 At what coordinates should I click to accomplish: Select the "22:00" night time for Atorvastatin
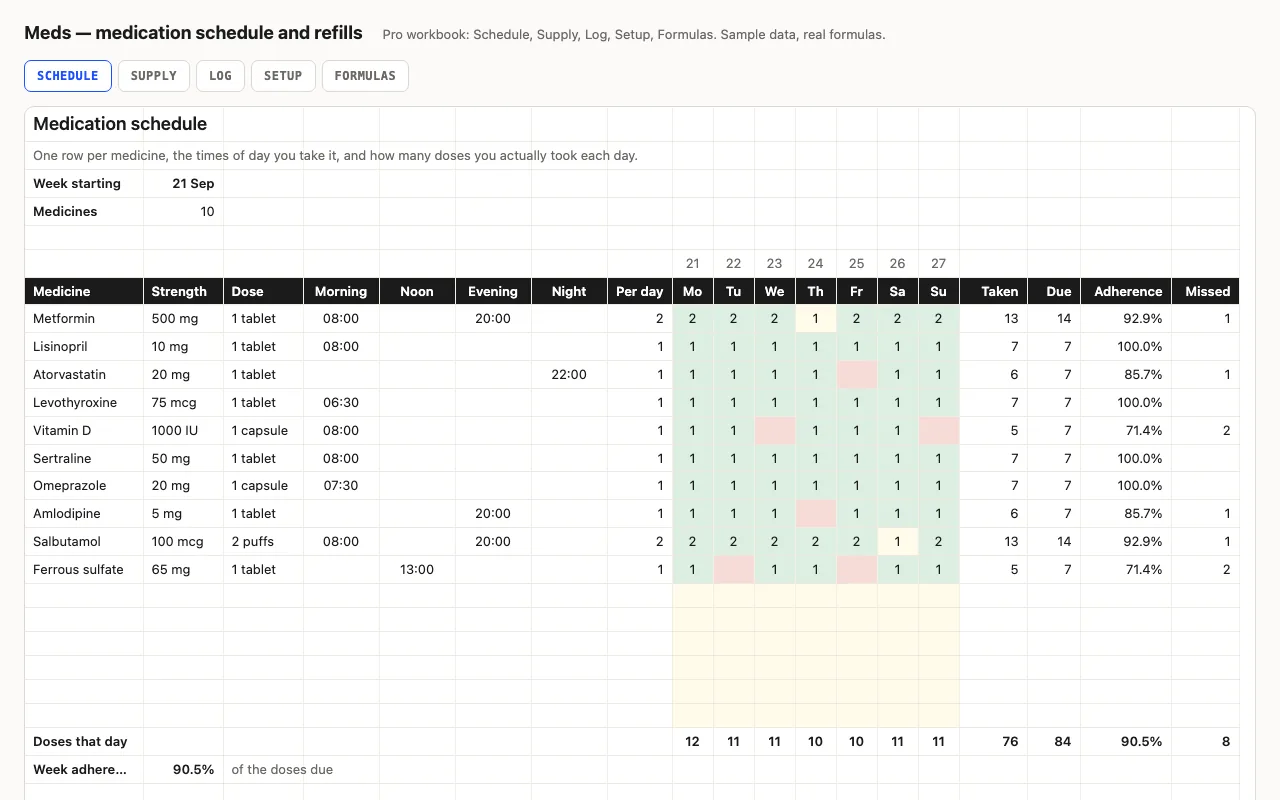(570, 375)
